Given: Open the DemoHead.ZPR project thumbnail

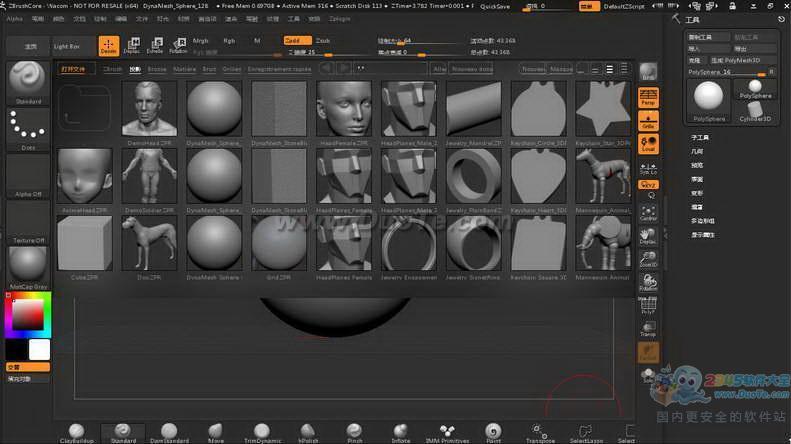Looking at the screenshot, I should point(149,109).
